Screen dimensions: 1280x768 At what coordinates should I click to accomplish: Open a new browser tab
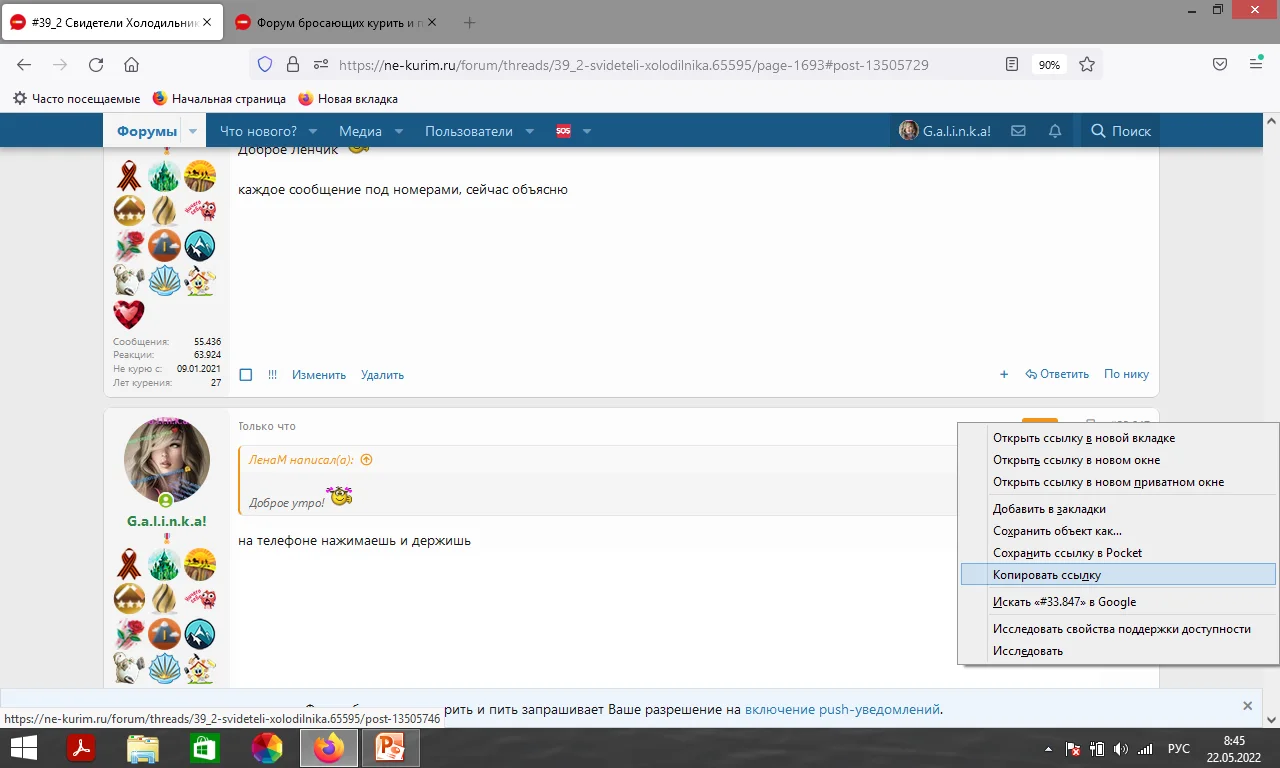click(x=470, y=22)
